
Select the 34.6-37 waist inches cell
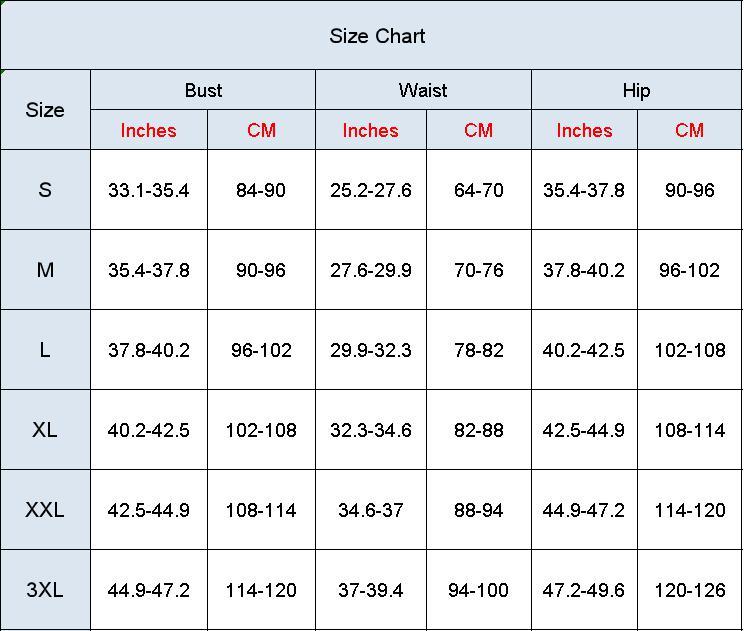[371, 510]
